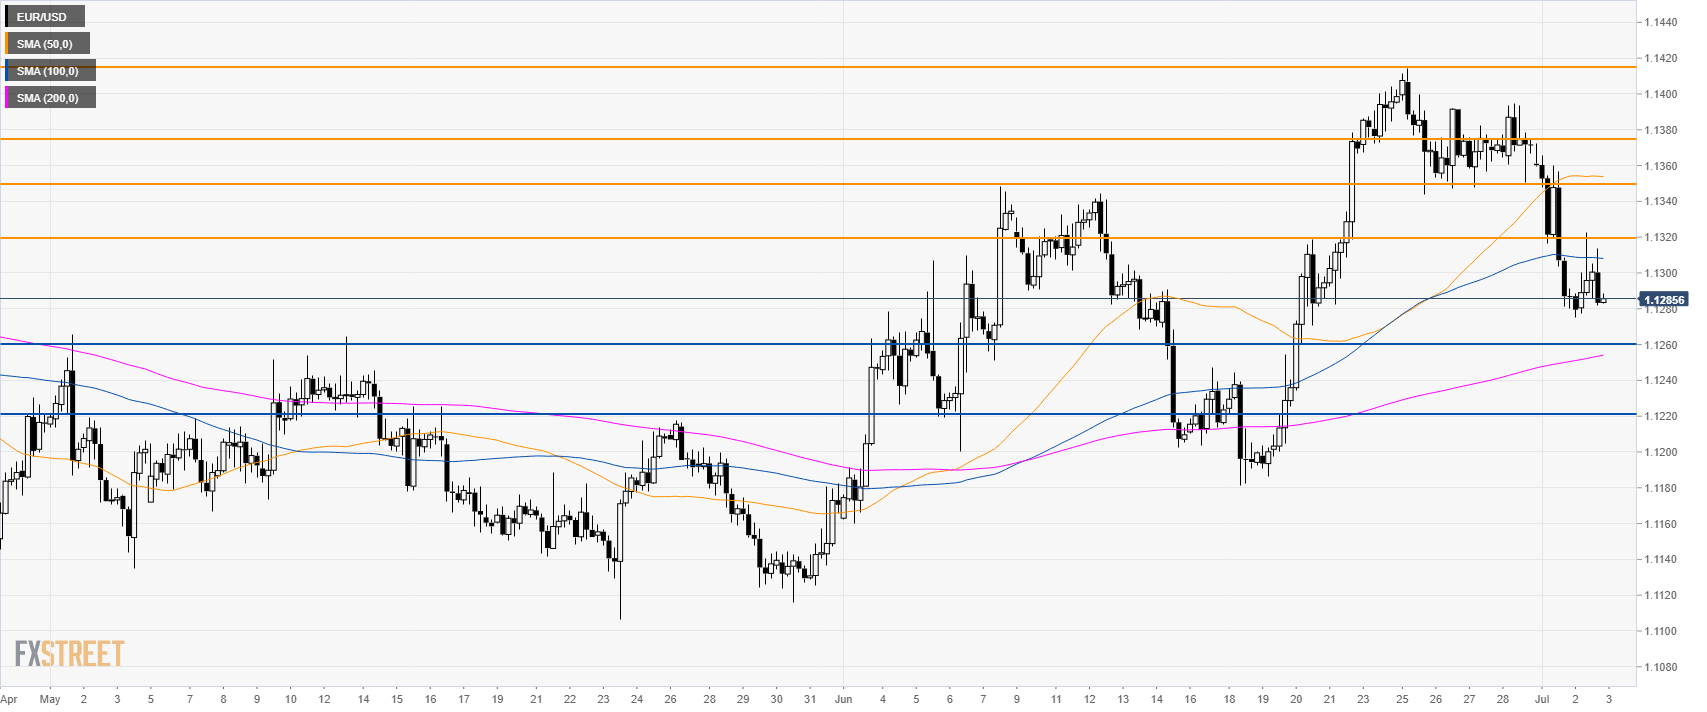Click the 'Jul' label on the date axis
The image size is (1707, 712).
(1541, 699)
